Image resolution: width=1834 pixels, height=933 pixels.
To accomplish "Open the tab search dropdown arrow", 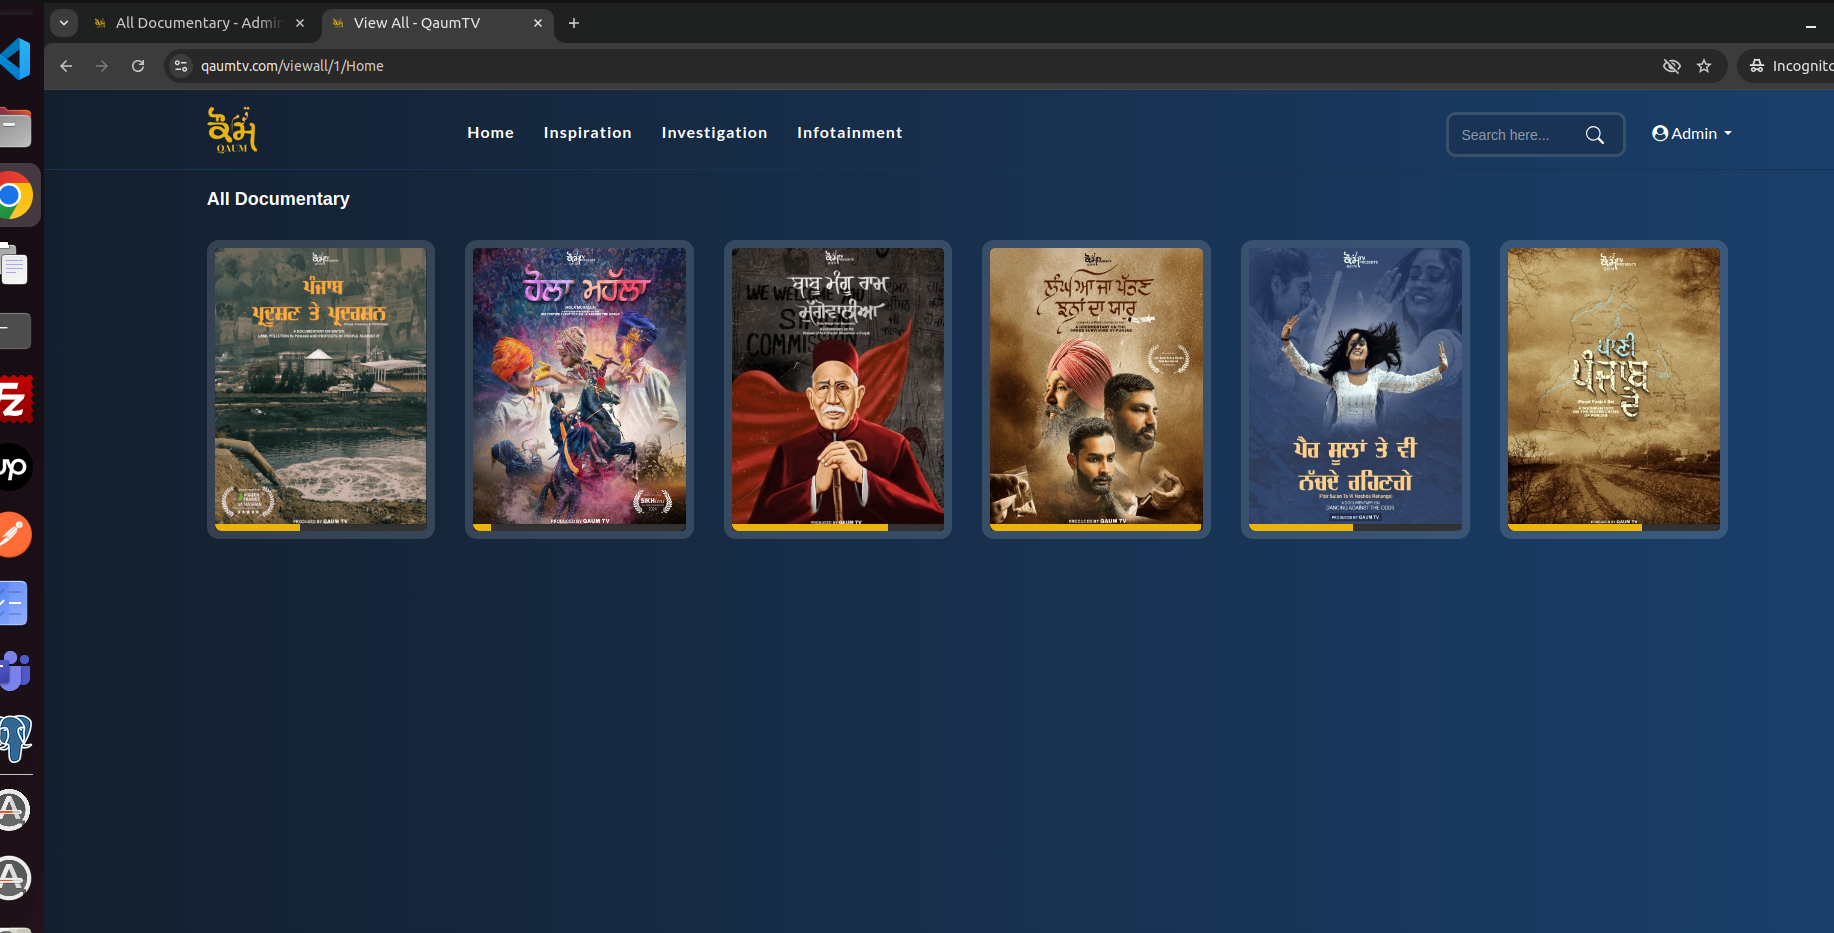I will (64, 23).
